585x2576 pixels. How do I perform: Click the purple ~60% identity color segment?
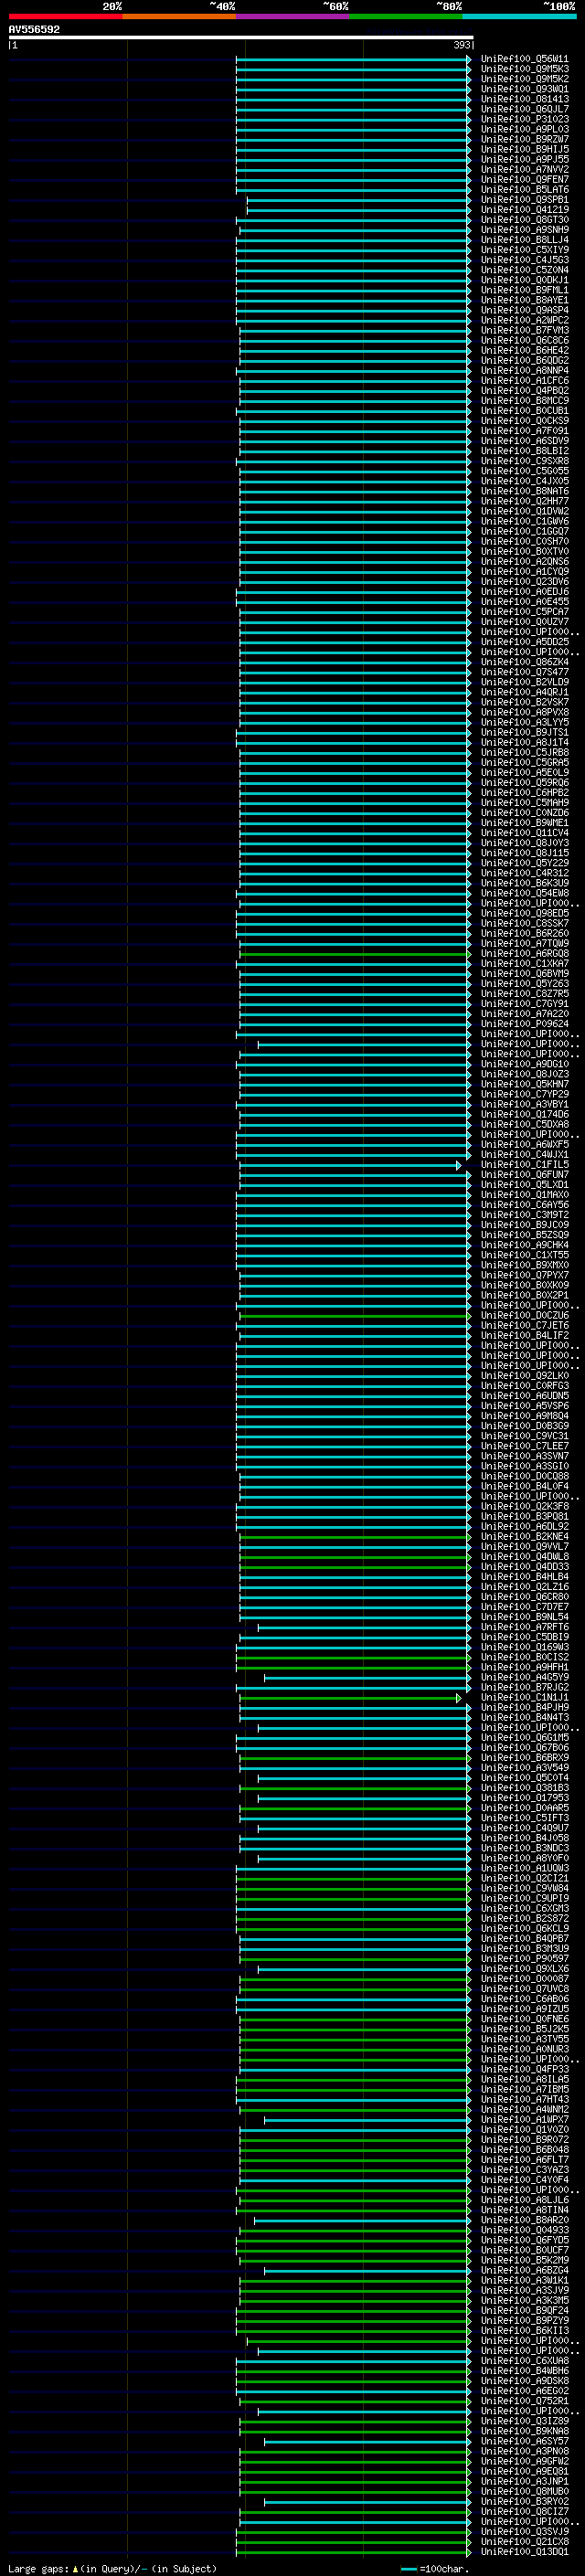coord(293,16)
